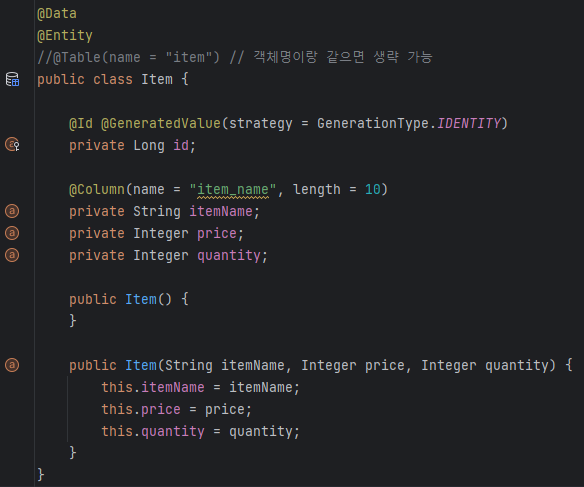Click the class name Item in the declaration
The height and width of the screenshot is (487, 584).
tap(157, 79)
